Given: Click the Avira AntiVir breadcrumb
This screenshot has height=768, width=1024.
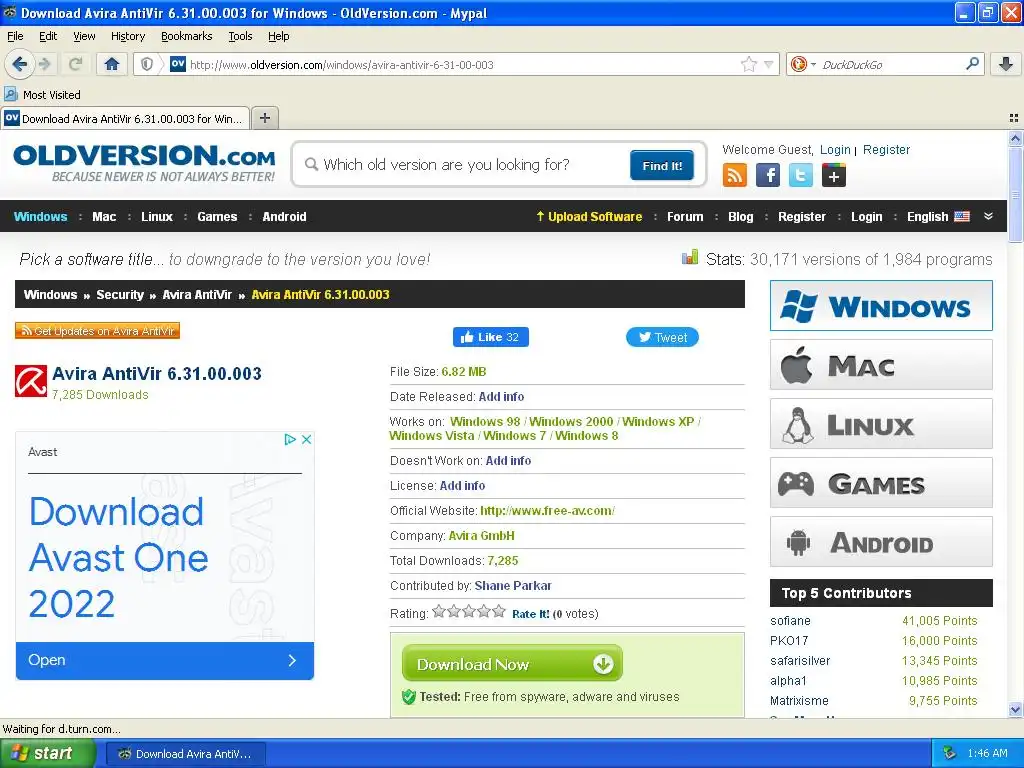Looking at the screenshot, I should (197, 295).
